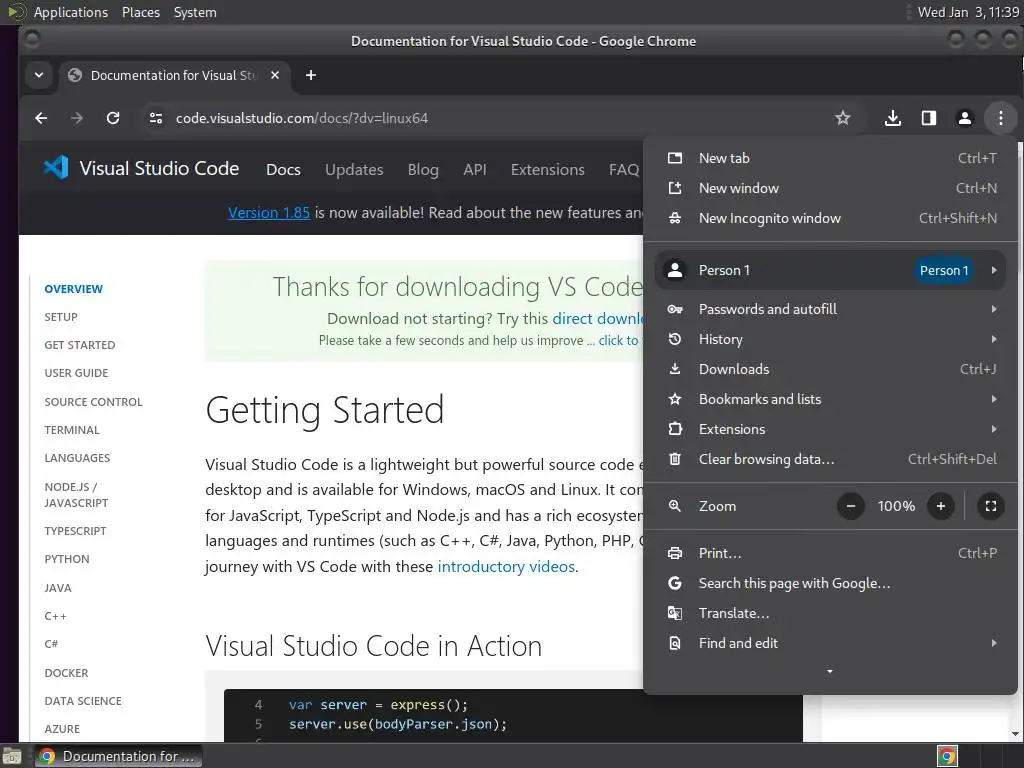This screenshot has width=1024, height=768.
Task: Close the Documentation for Visual Studio tab
Action: 275,75
